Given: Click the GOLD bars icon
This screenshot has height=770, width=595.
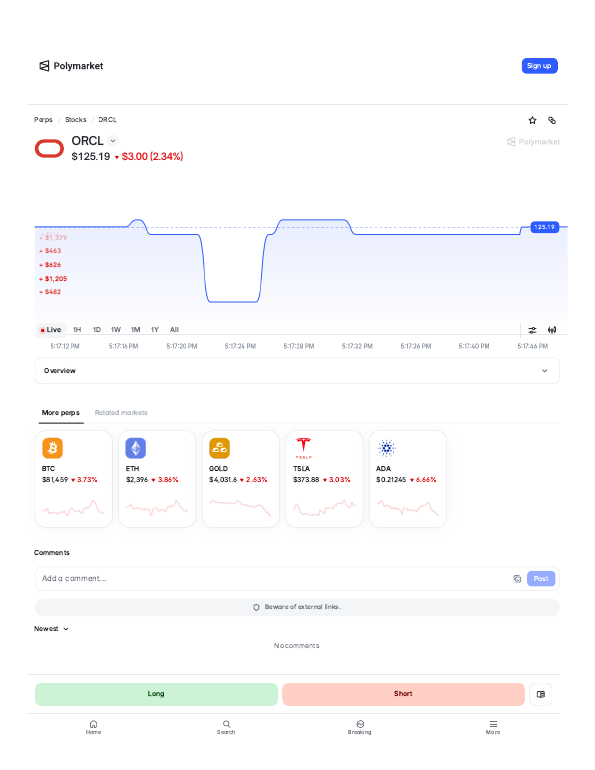Looking at the screenshot, I should [x=219, y=448].
